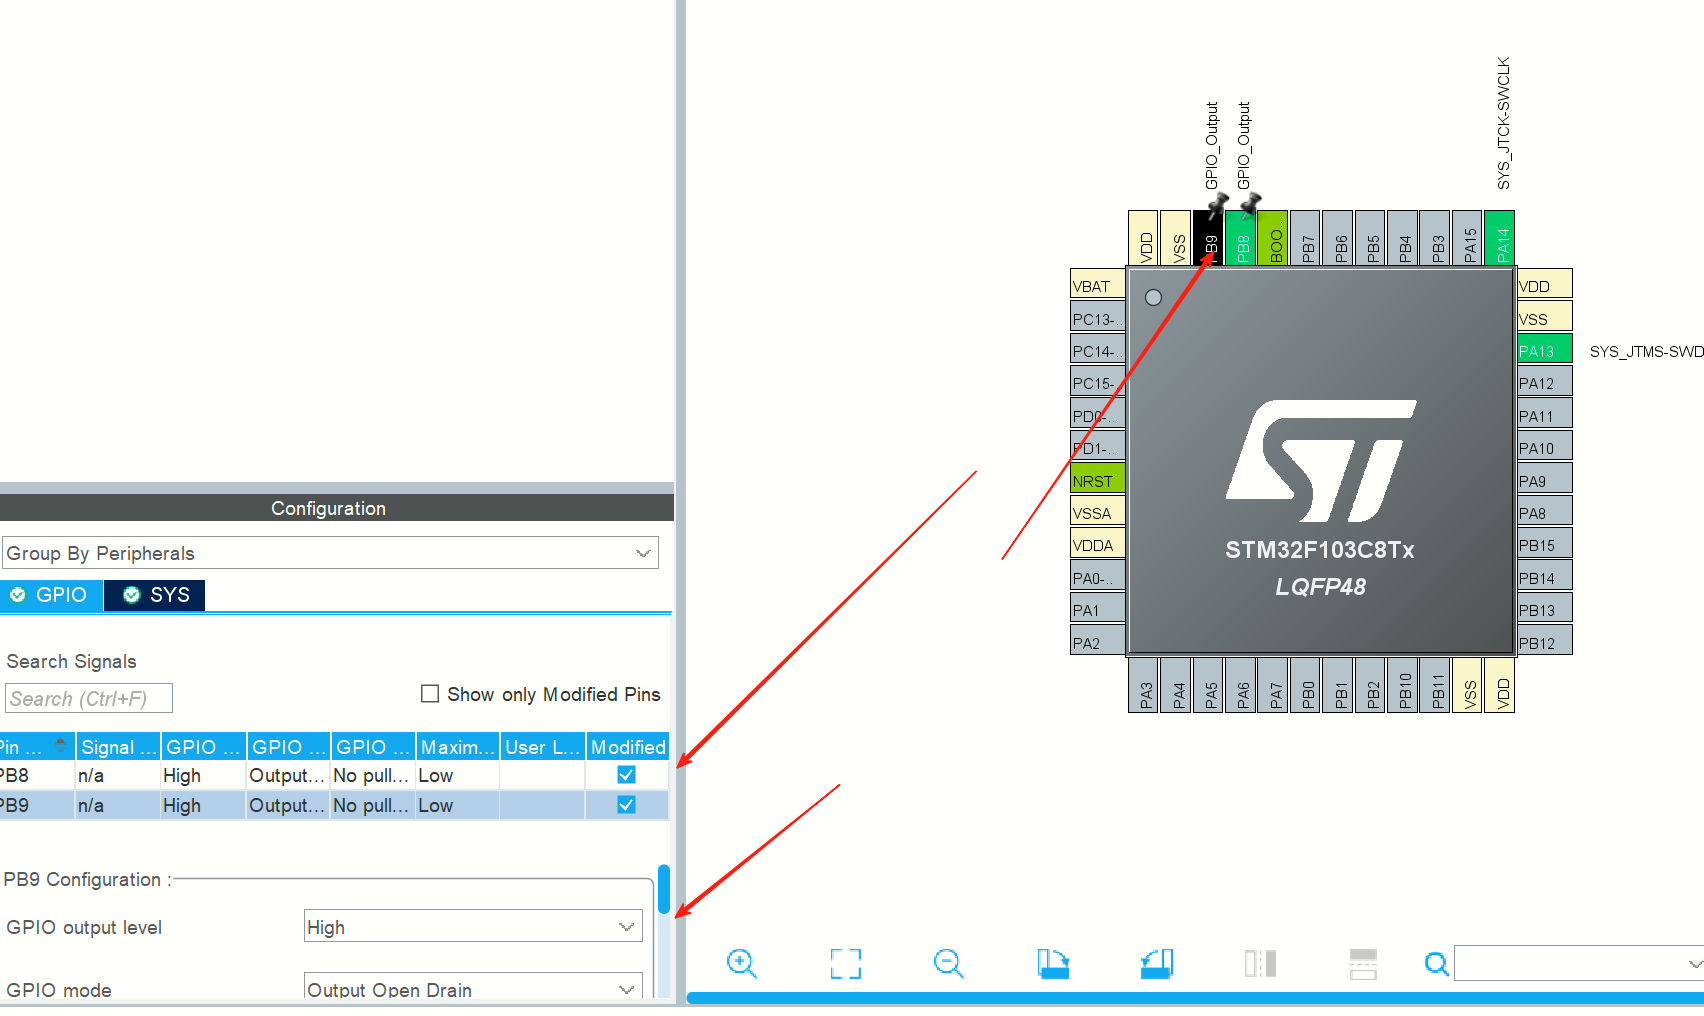Image resolution: width=1704 pixels, height=1016 pixels.
Task: Open the pin search combo box arrow
Action: [1694, 964]
